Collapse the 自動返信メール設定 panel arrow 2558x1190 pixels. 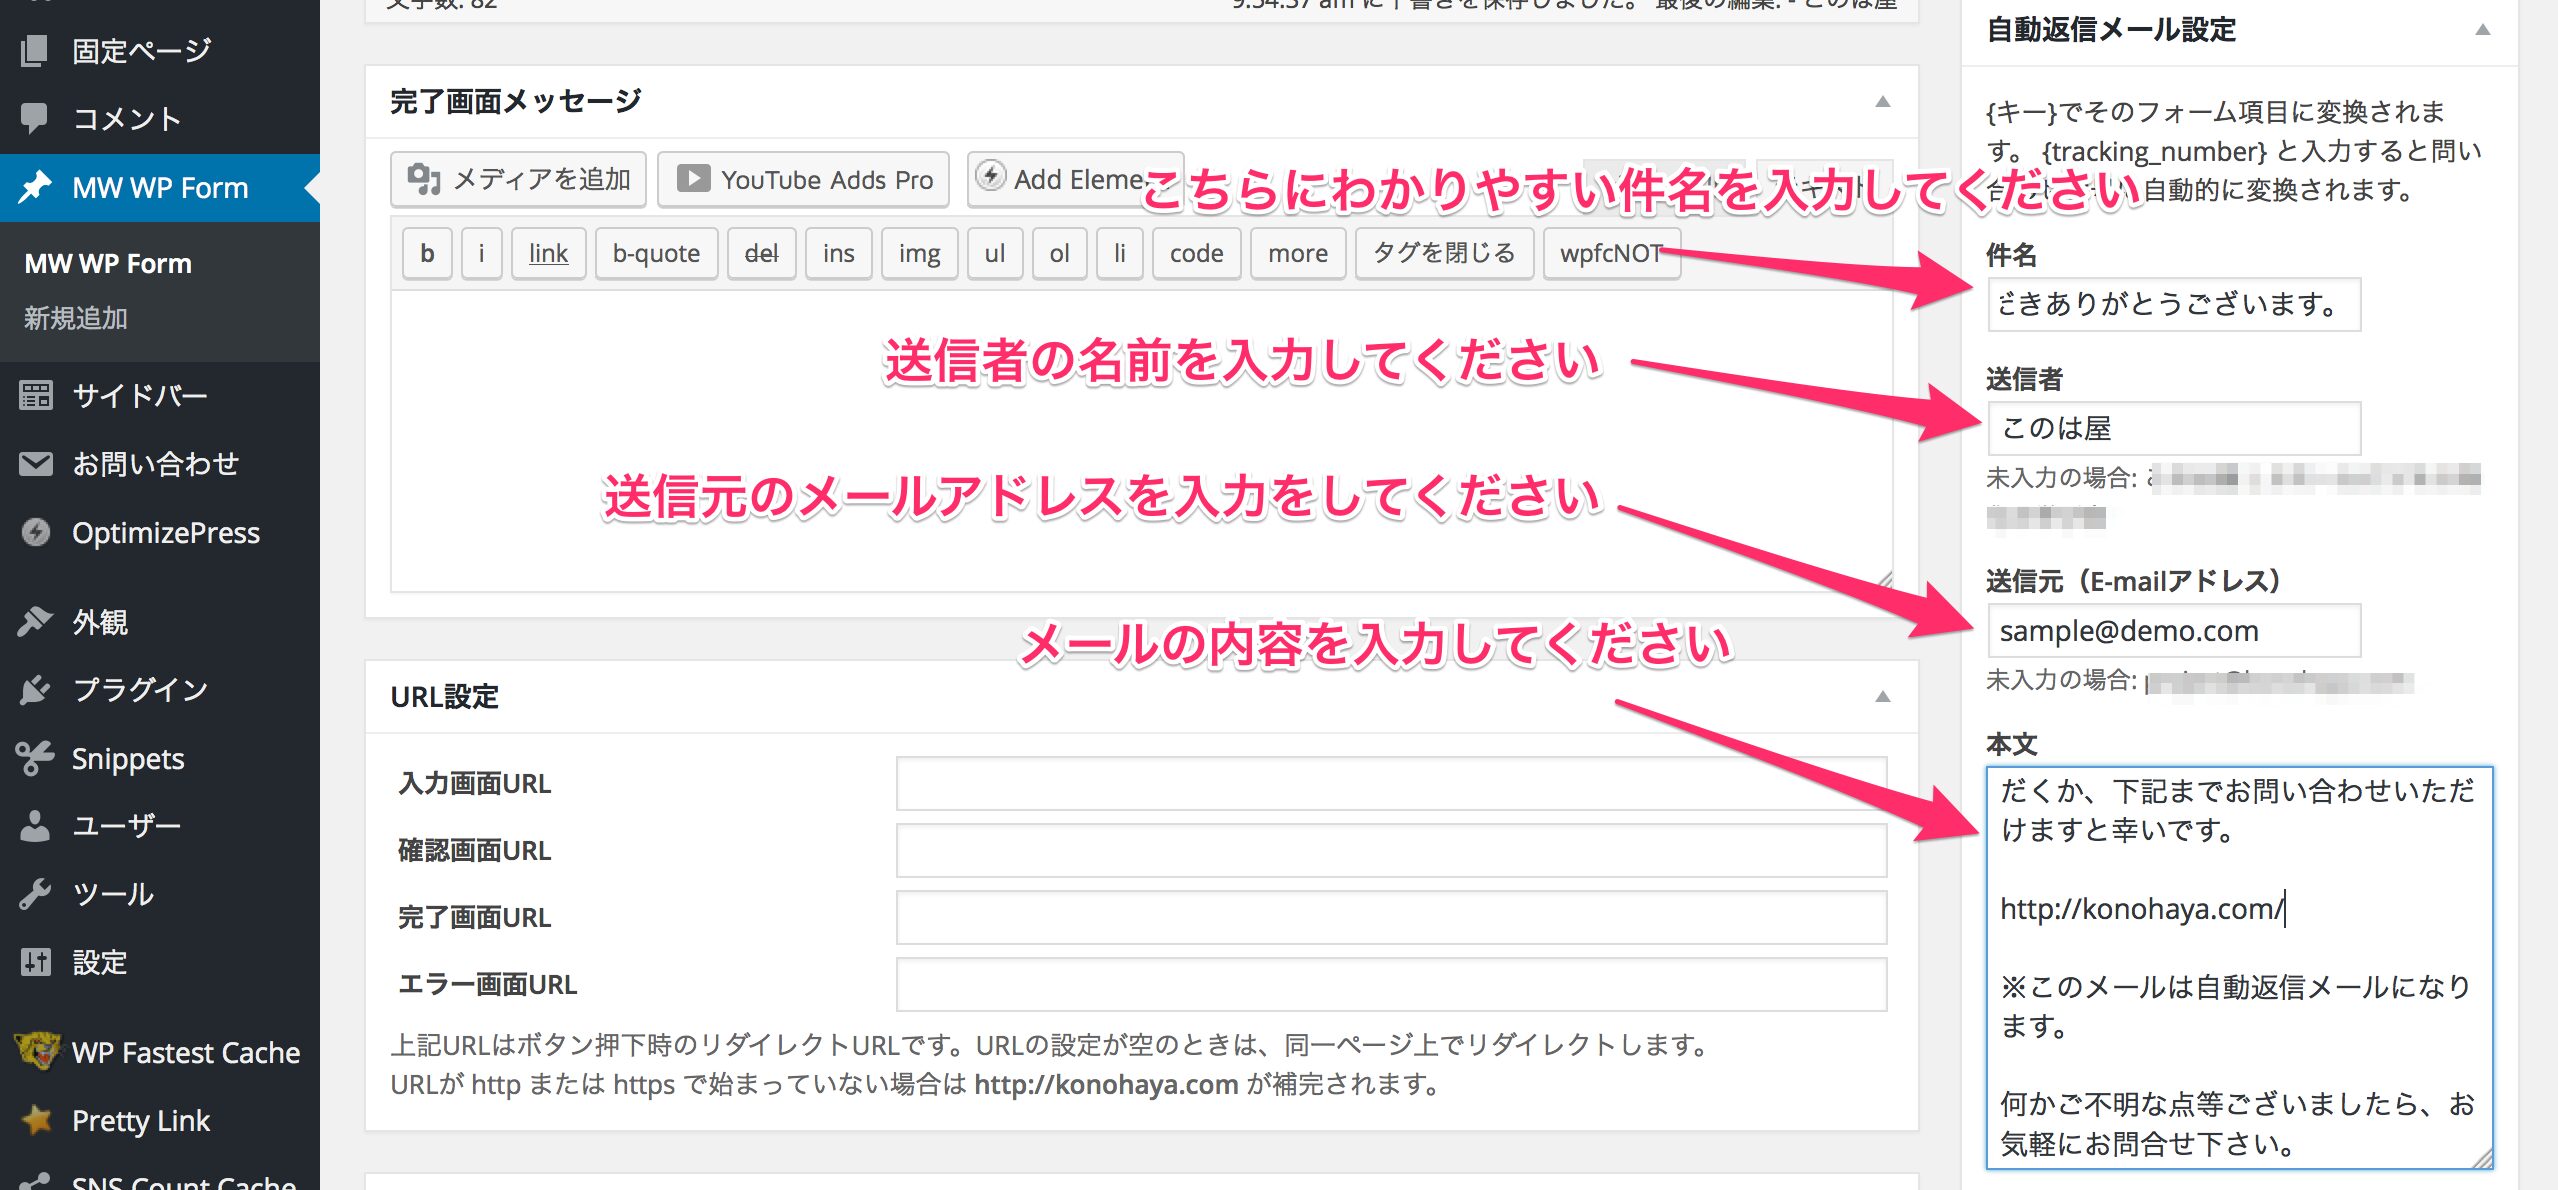click(x=2482, y=30)
